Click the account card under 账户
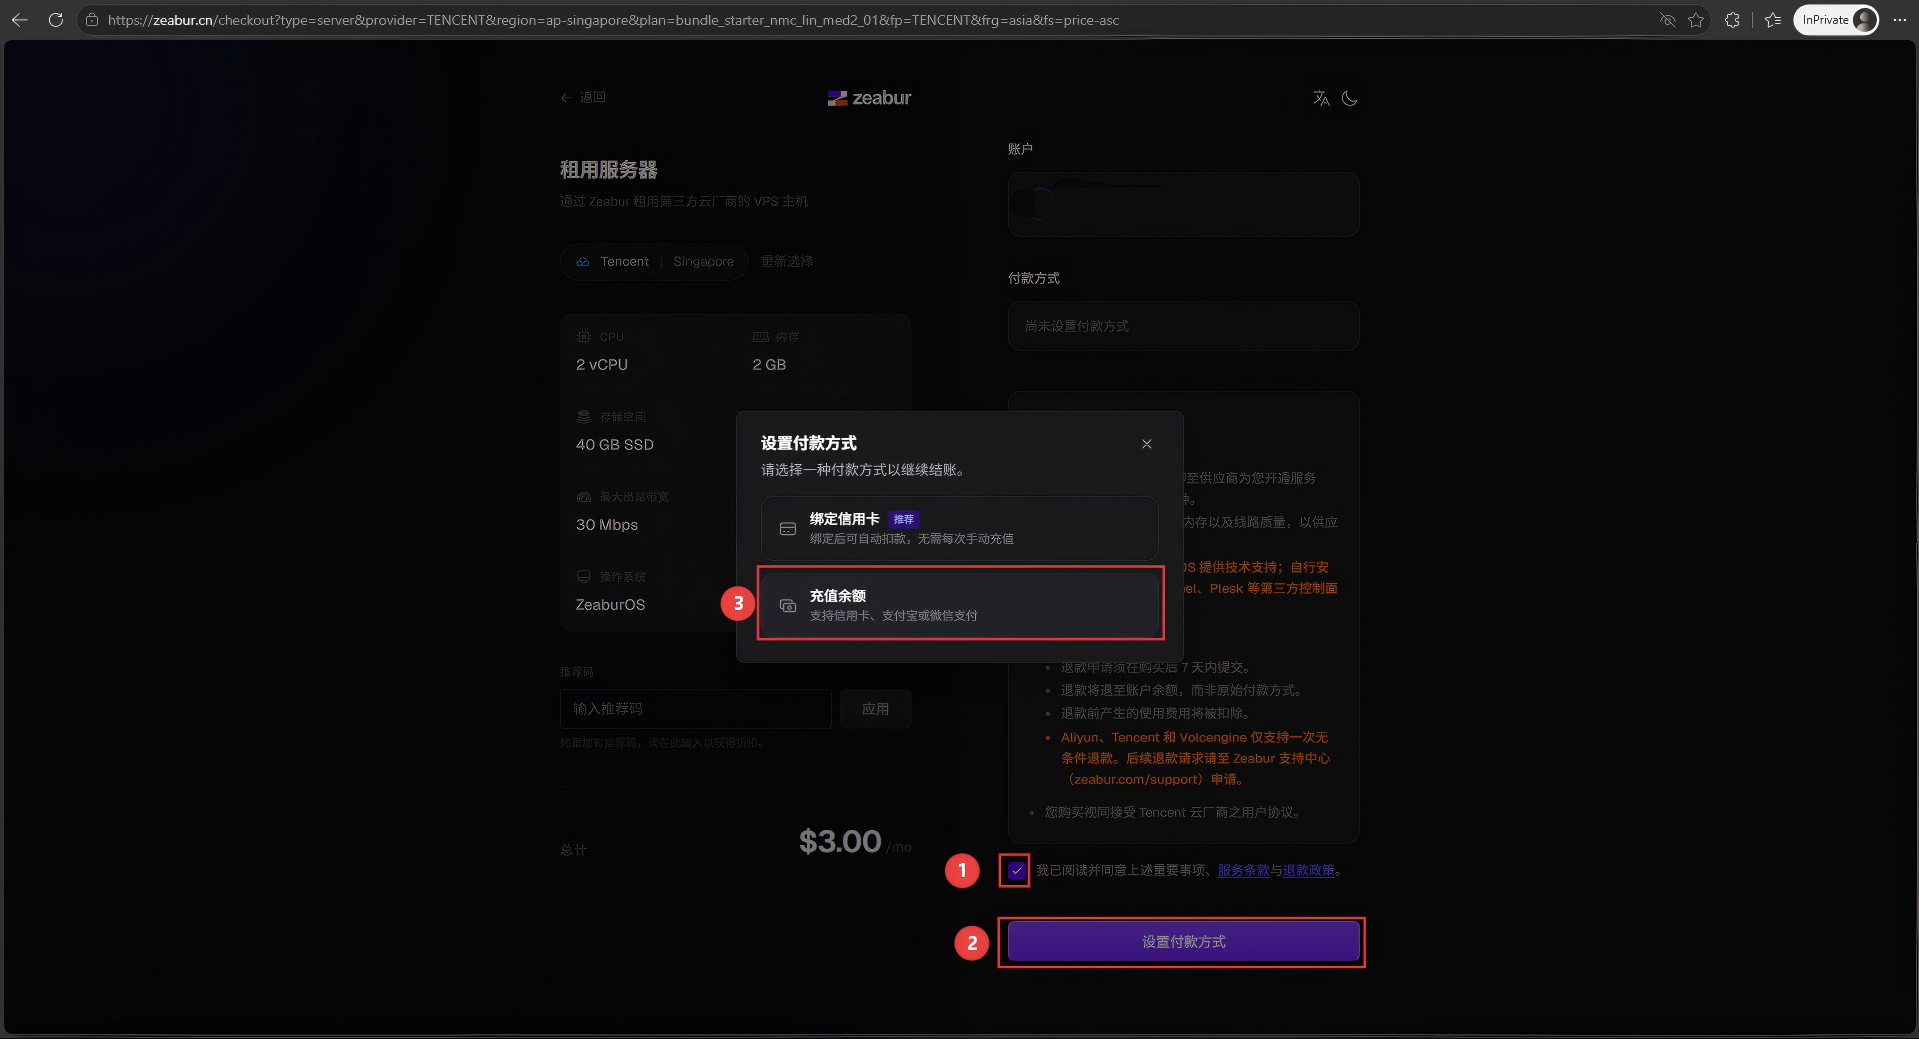The image size is (1919, 1039). point(1183,204)
